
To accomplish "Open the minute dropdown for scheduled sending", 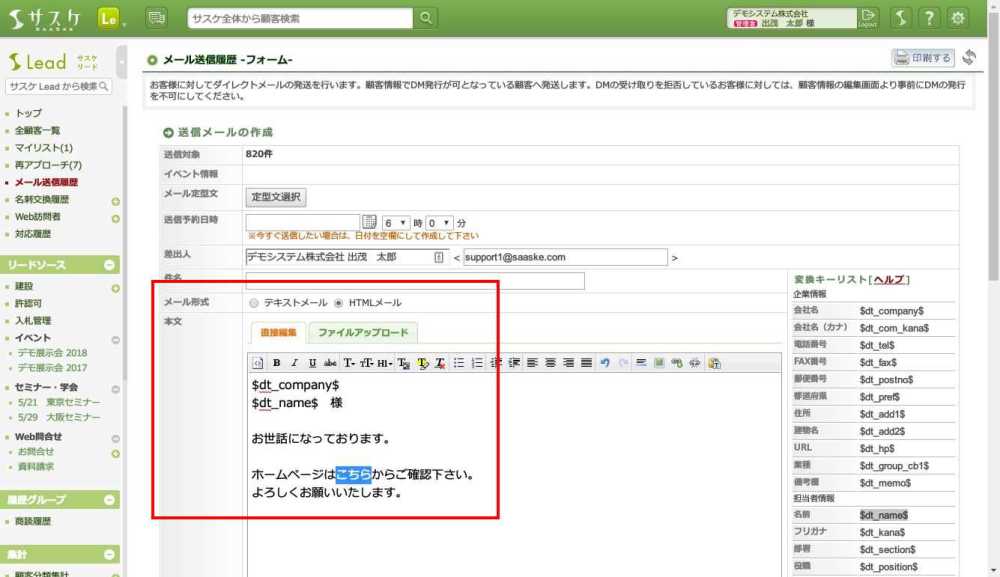I will [x=440, y=222].
